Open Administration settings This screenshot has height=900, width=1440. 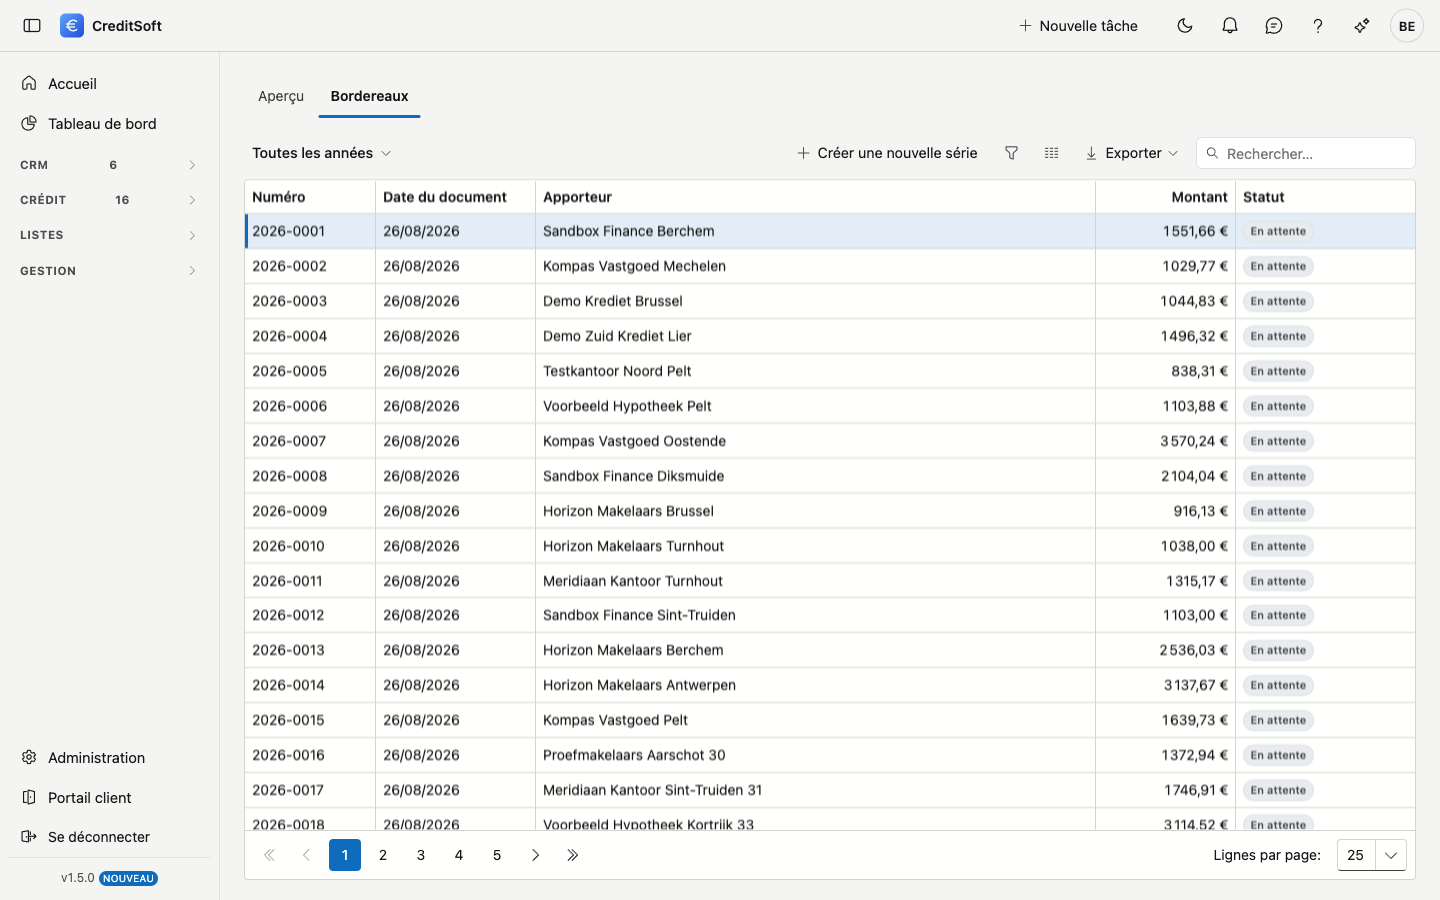coord(110,758)
